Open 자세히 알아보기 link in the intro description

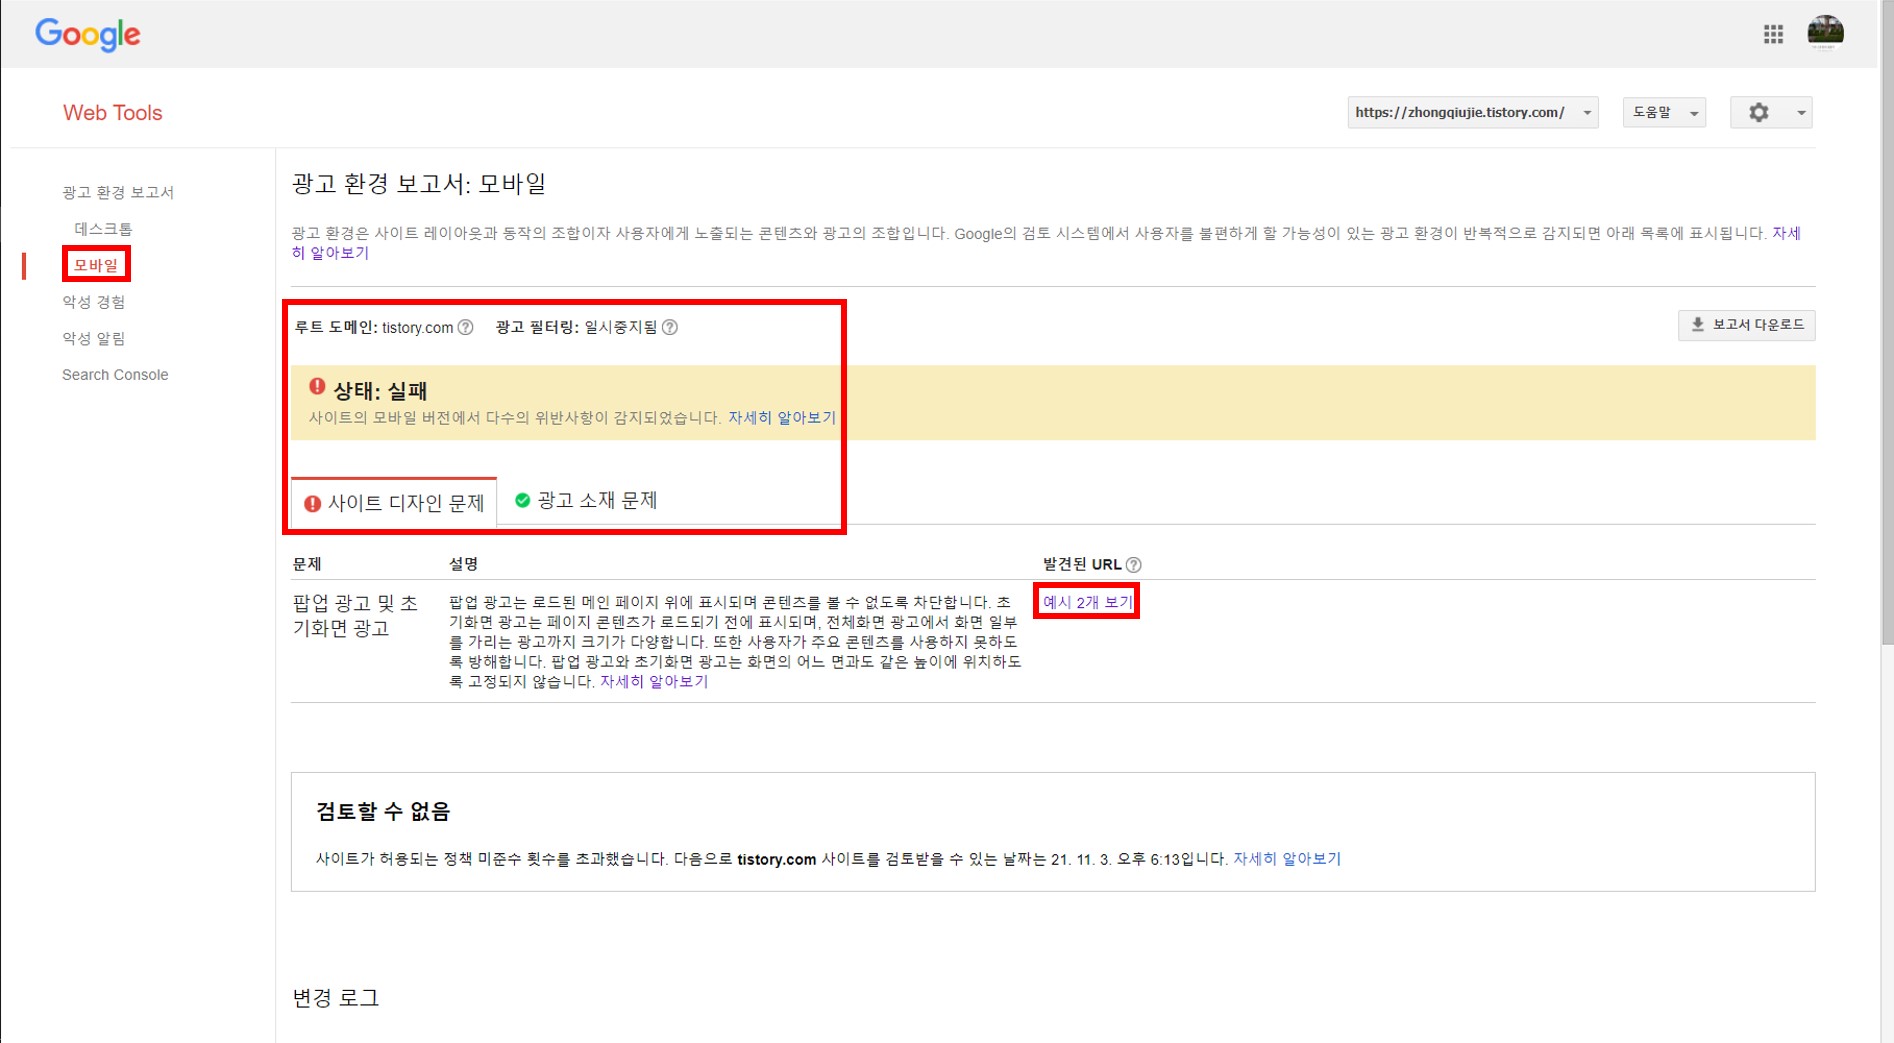(x=1786, y=234)
